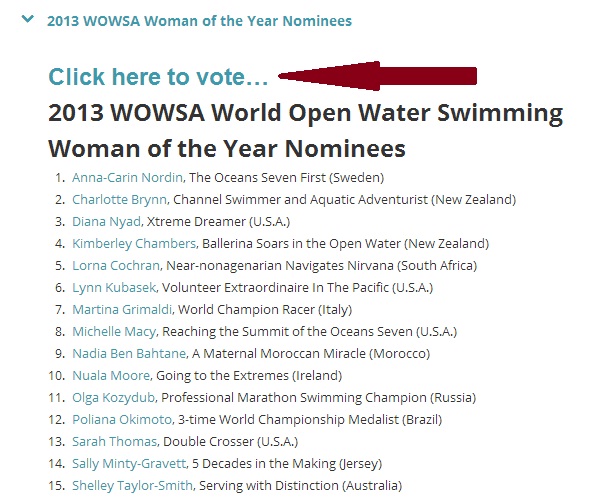Visit the Lynn Kubasek link
Screen dimensions: 593x503
(114, 287)
